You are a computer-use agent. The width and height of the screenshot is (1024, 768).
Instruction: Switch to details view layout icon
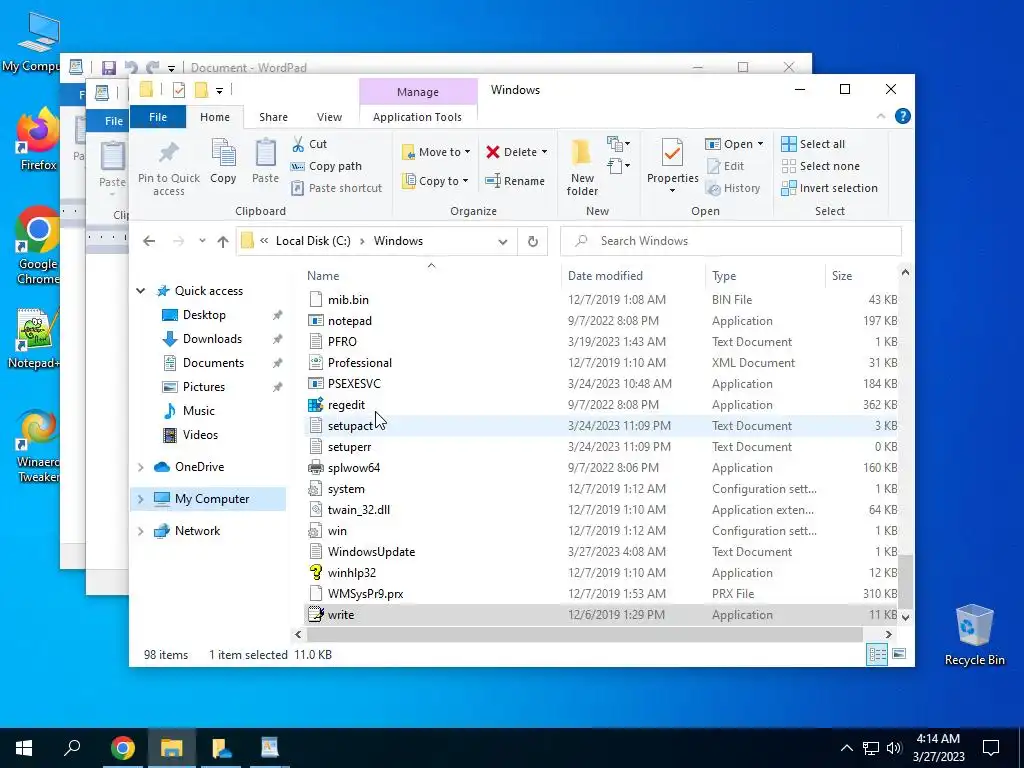[x=877, y=654]
